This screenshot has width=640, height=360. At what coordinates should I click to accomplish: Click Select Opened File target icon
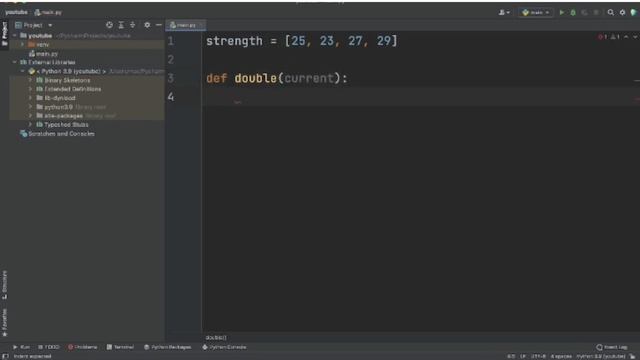point(109,25)
